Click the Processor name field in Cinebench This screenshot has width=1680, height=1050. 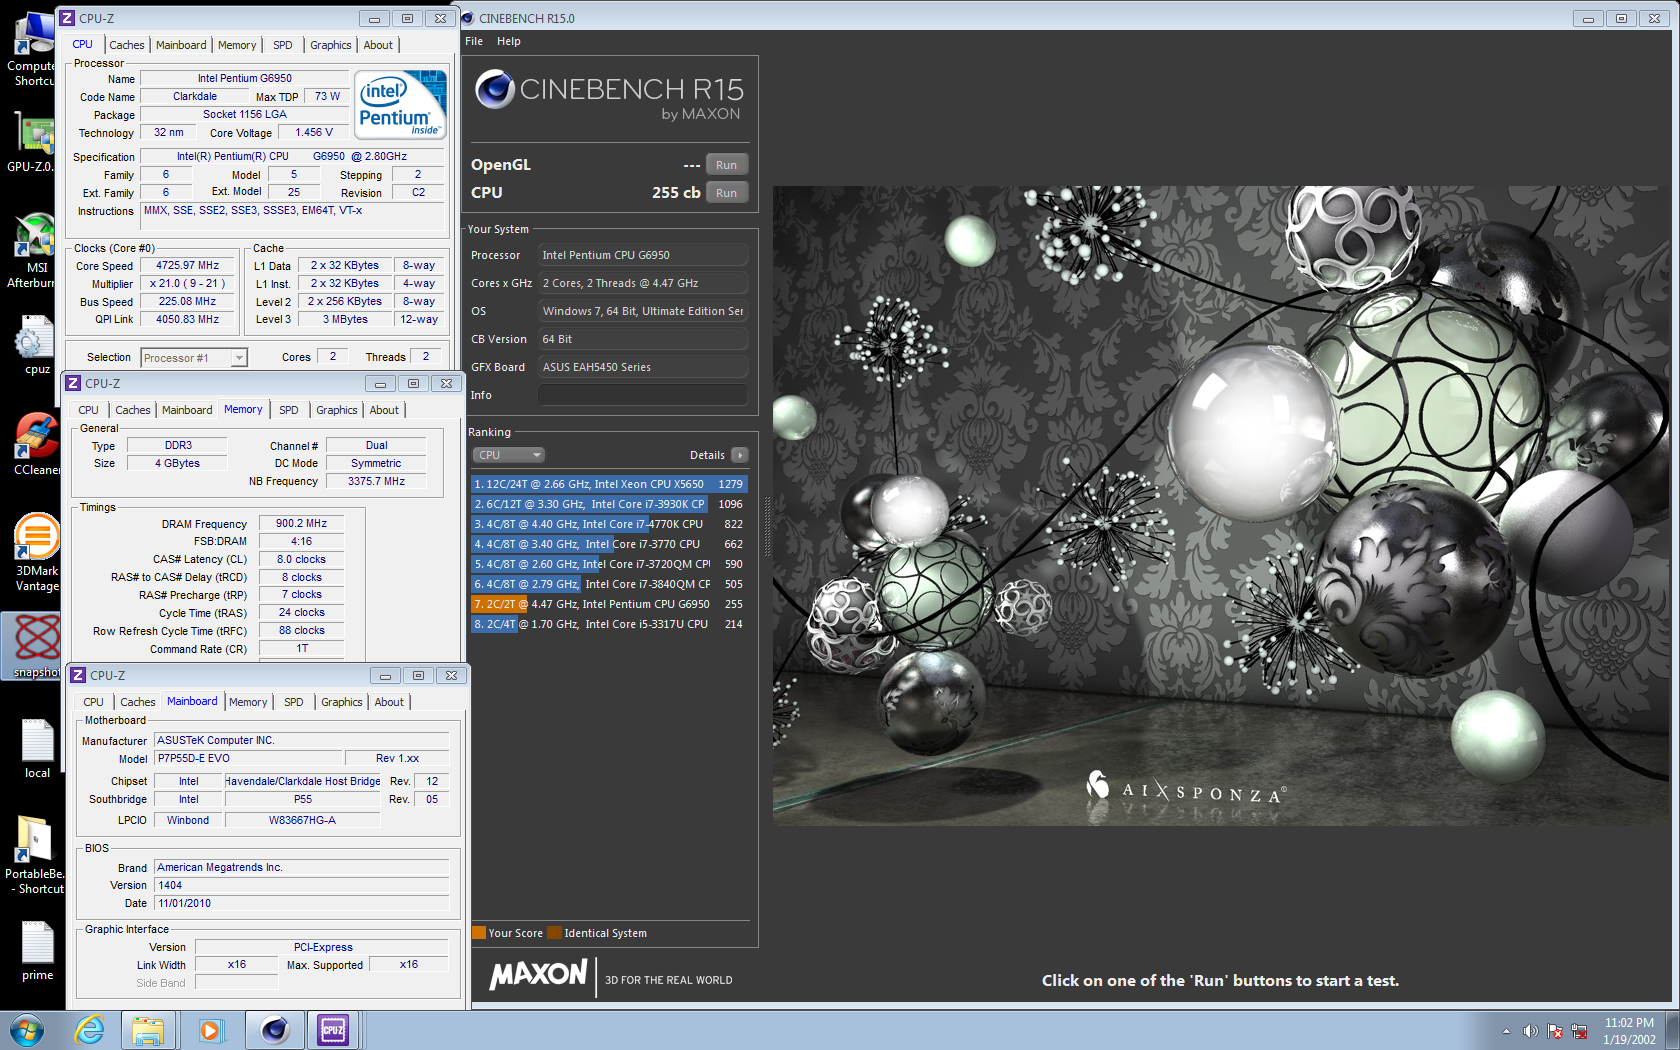[643, 255]
